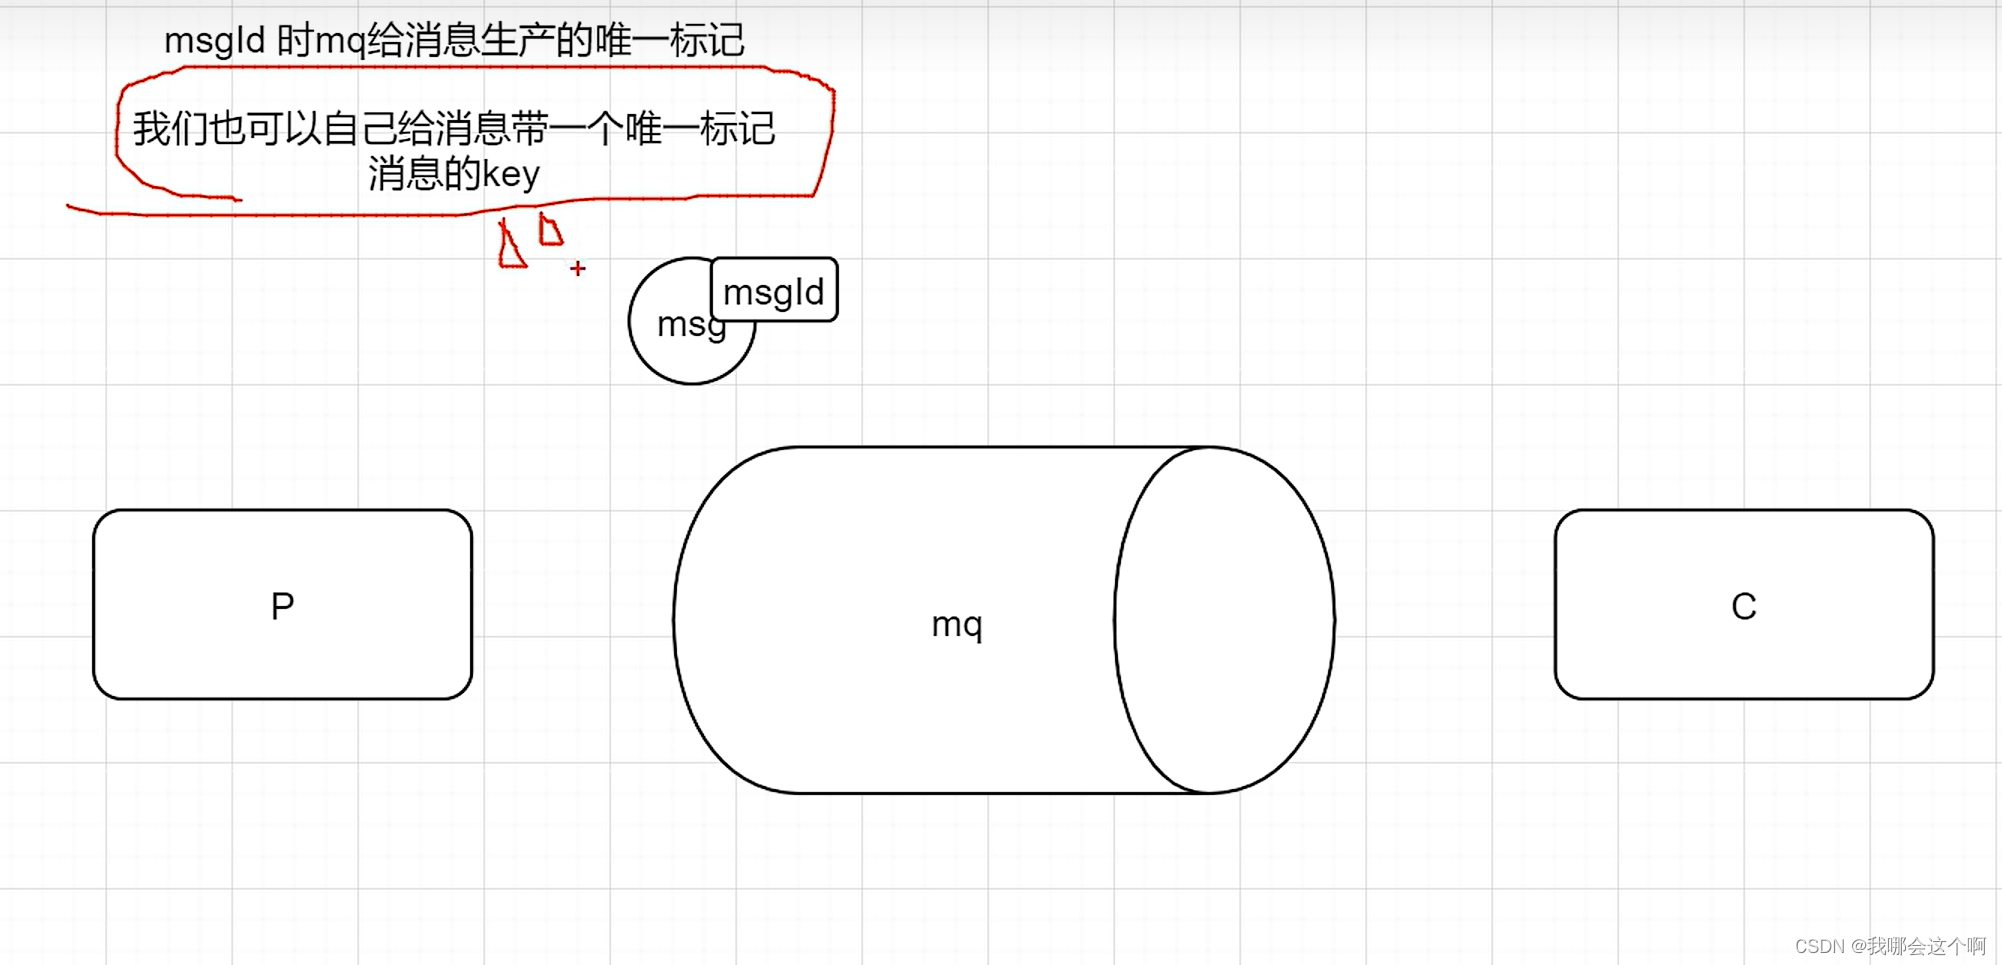Image resolution: width=2002 pixels, height=965 pixels.
Task: Click the msgId label box
Action: tap(774, 290)
